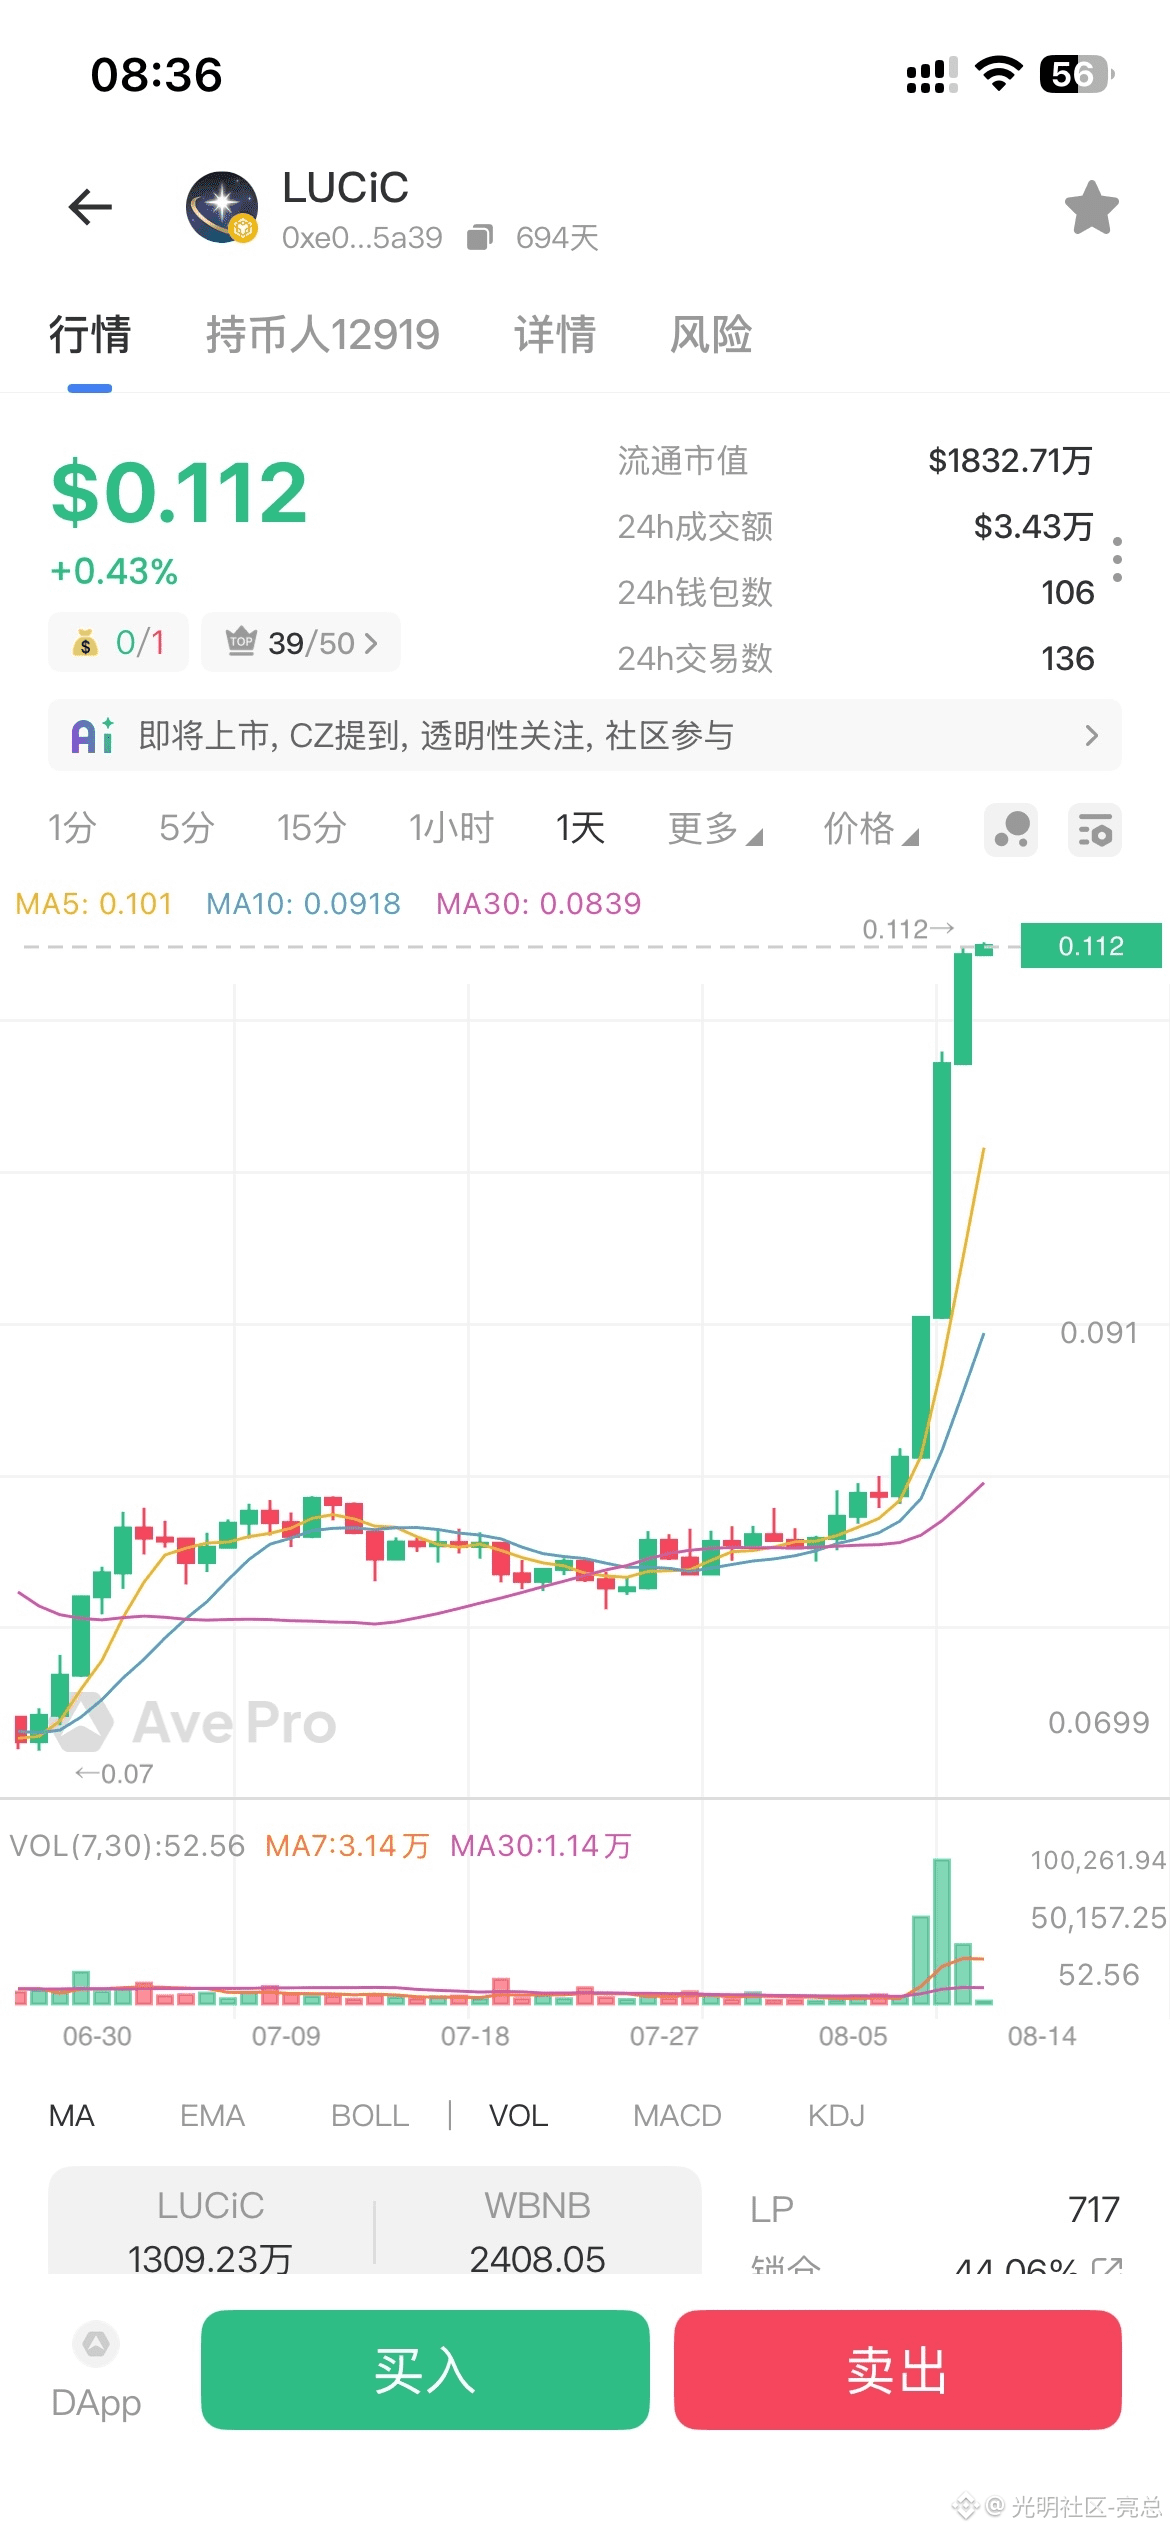This screenshot has width=1170, height=2532.
Task: Tap the $0.112 price headline
Action: pos(179,492)
